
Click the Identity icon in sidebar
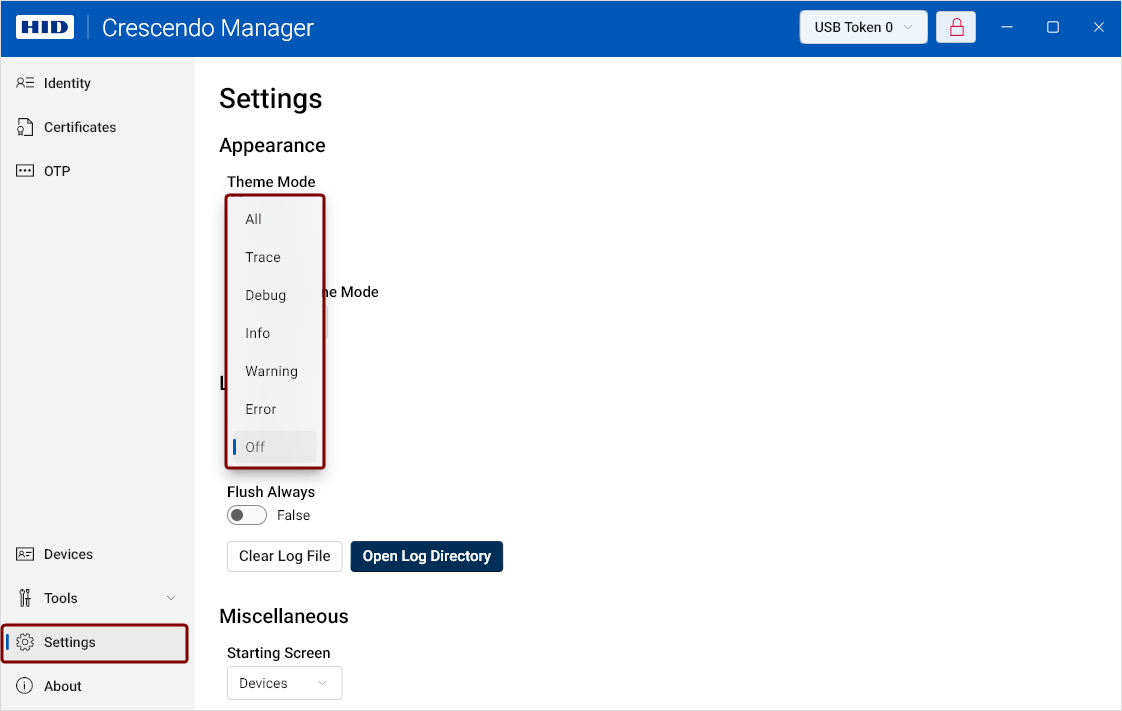pos(25,83)
